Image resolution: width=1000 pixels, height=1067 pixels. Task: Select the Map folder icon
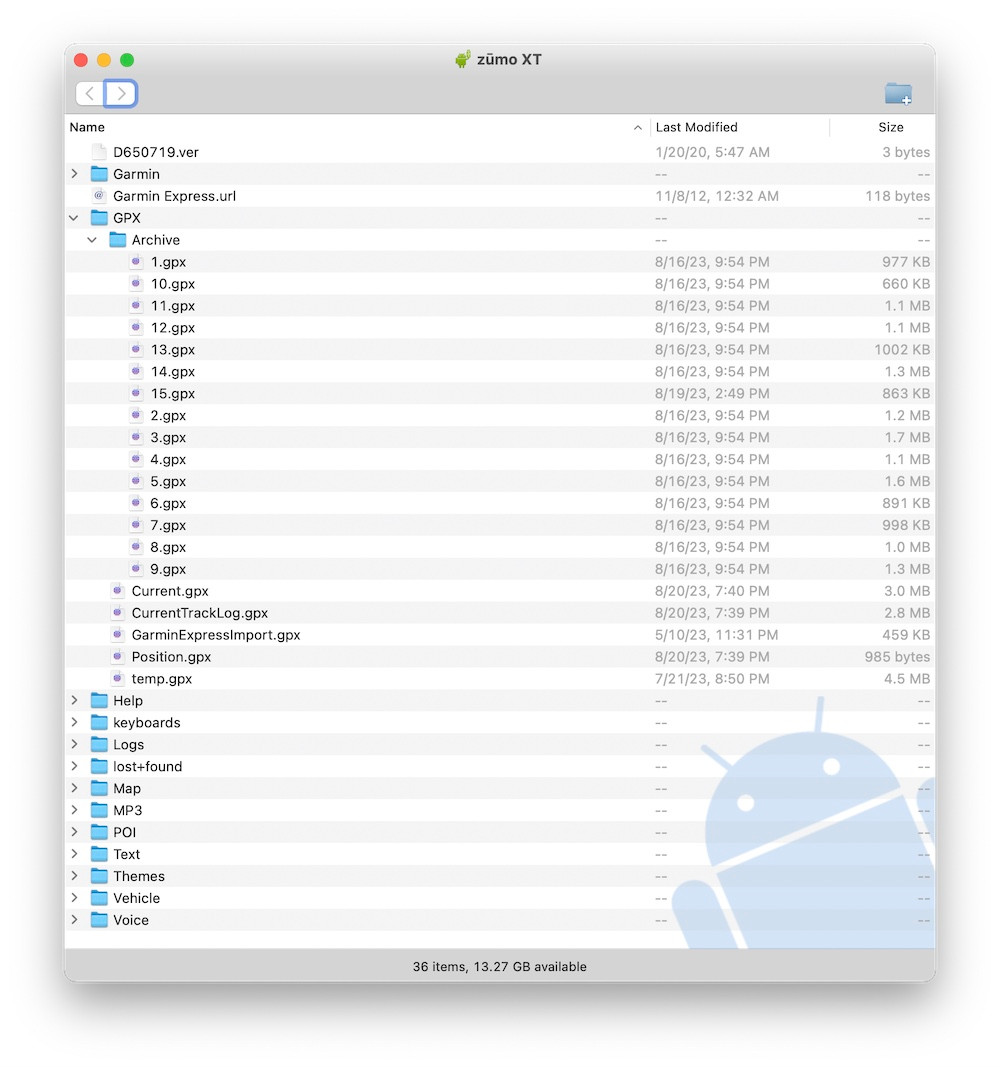[99, 788]
